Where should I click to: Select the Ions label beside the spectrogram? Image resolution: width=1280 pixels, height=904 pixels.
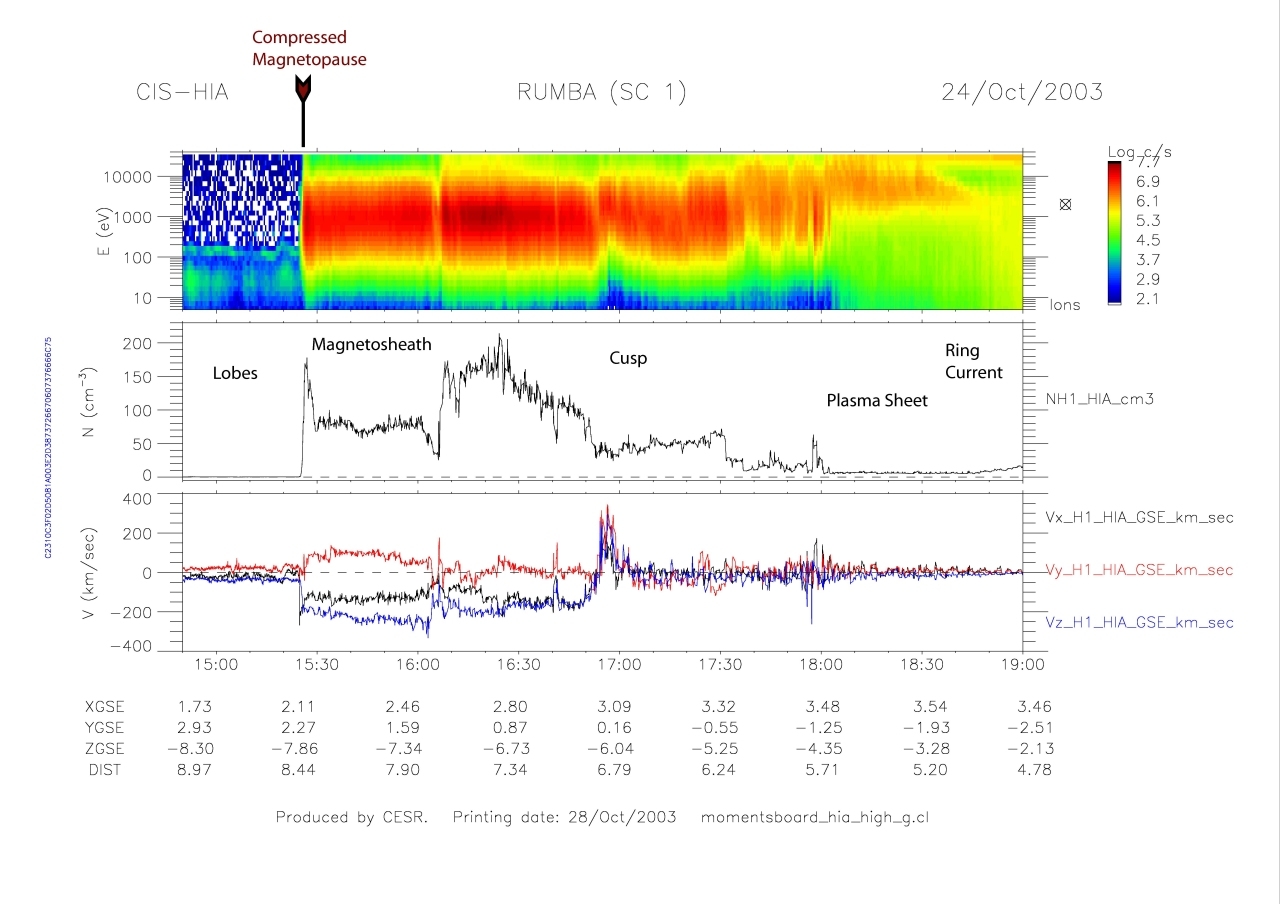[1064, 305]
